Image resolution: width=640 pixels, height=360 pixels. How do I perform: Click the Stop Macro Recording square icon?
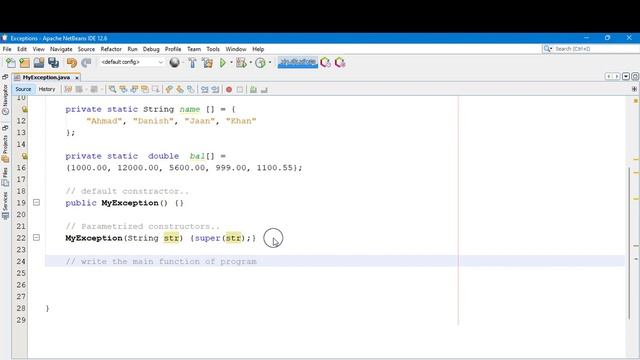(x=240, y=89)
